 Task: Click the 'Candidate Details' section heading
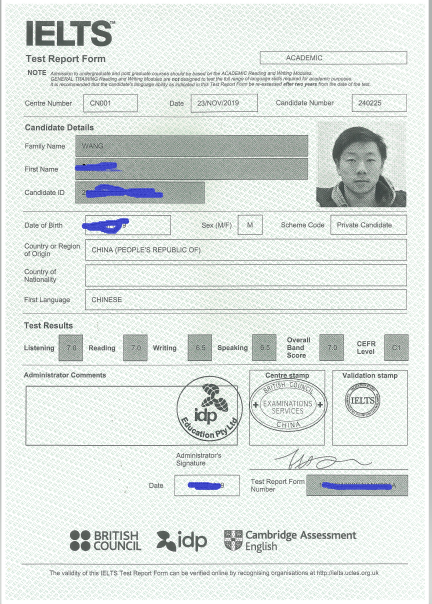click(59, 128)
